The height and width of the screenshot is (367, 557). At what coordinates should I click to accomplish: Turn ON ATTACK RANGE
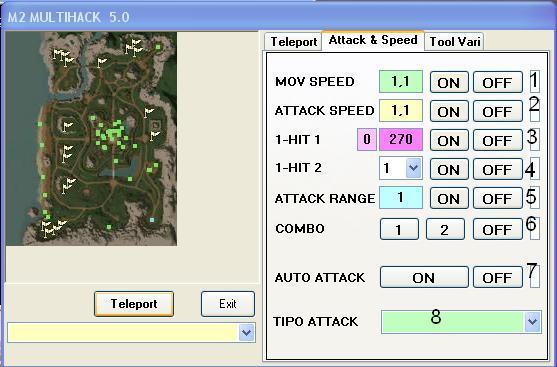point(449,198)
